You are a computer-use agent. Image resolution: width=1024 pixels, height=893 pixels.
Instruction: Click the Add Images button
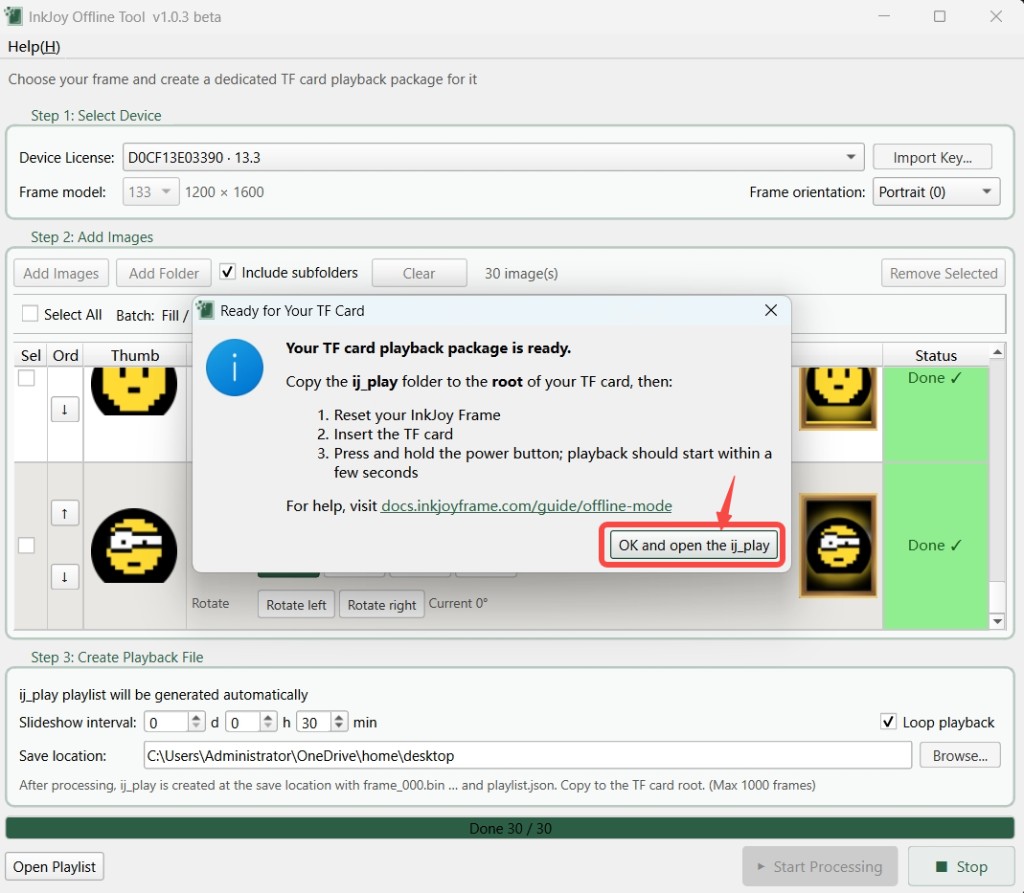click(61, 273)
